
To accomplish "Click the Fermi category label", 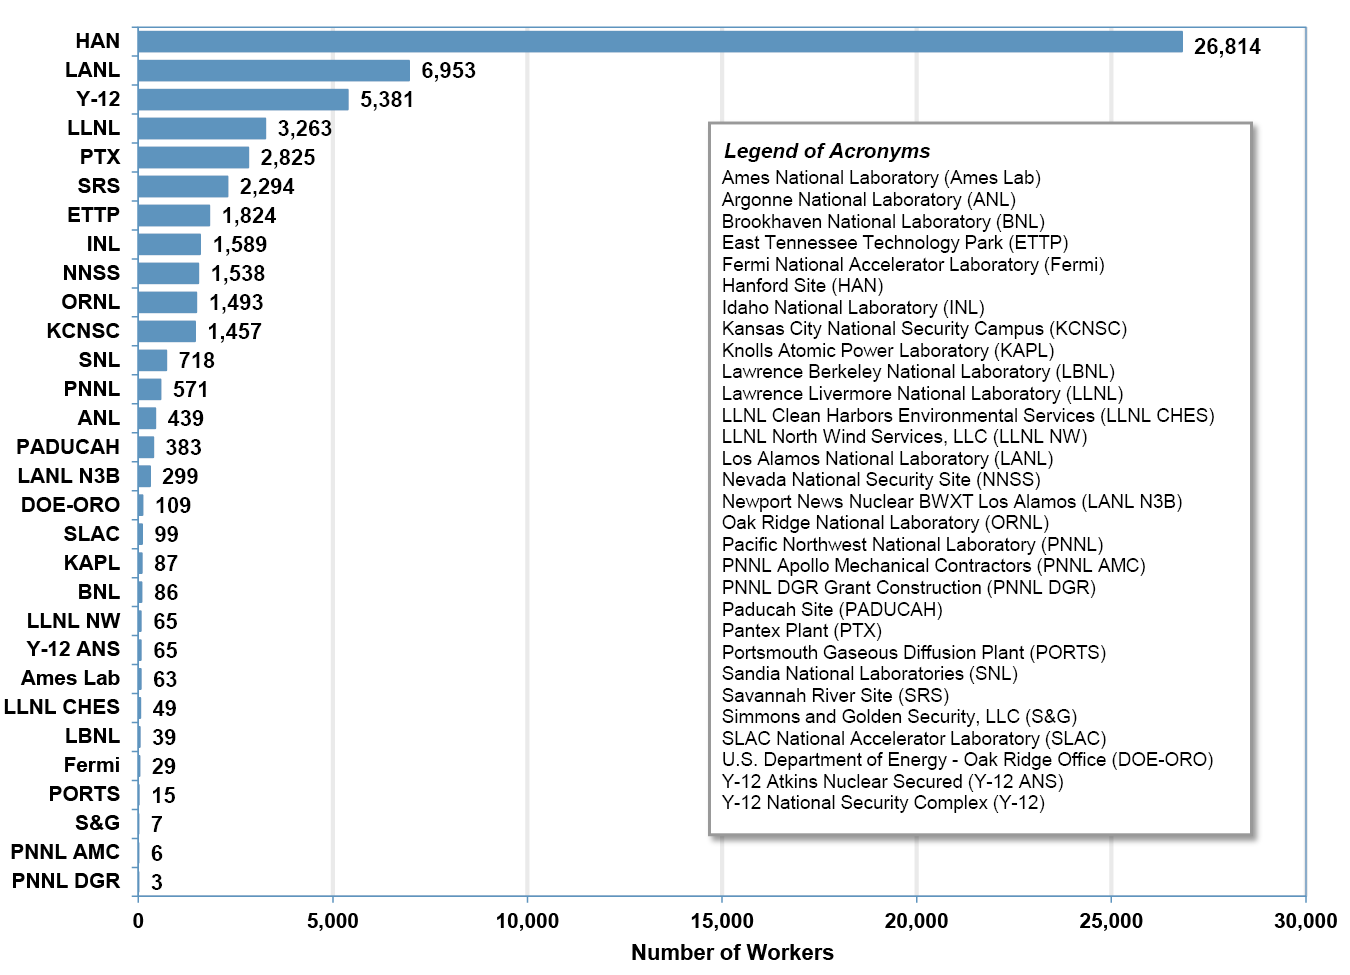I will click(92, 765).
